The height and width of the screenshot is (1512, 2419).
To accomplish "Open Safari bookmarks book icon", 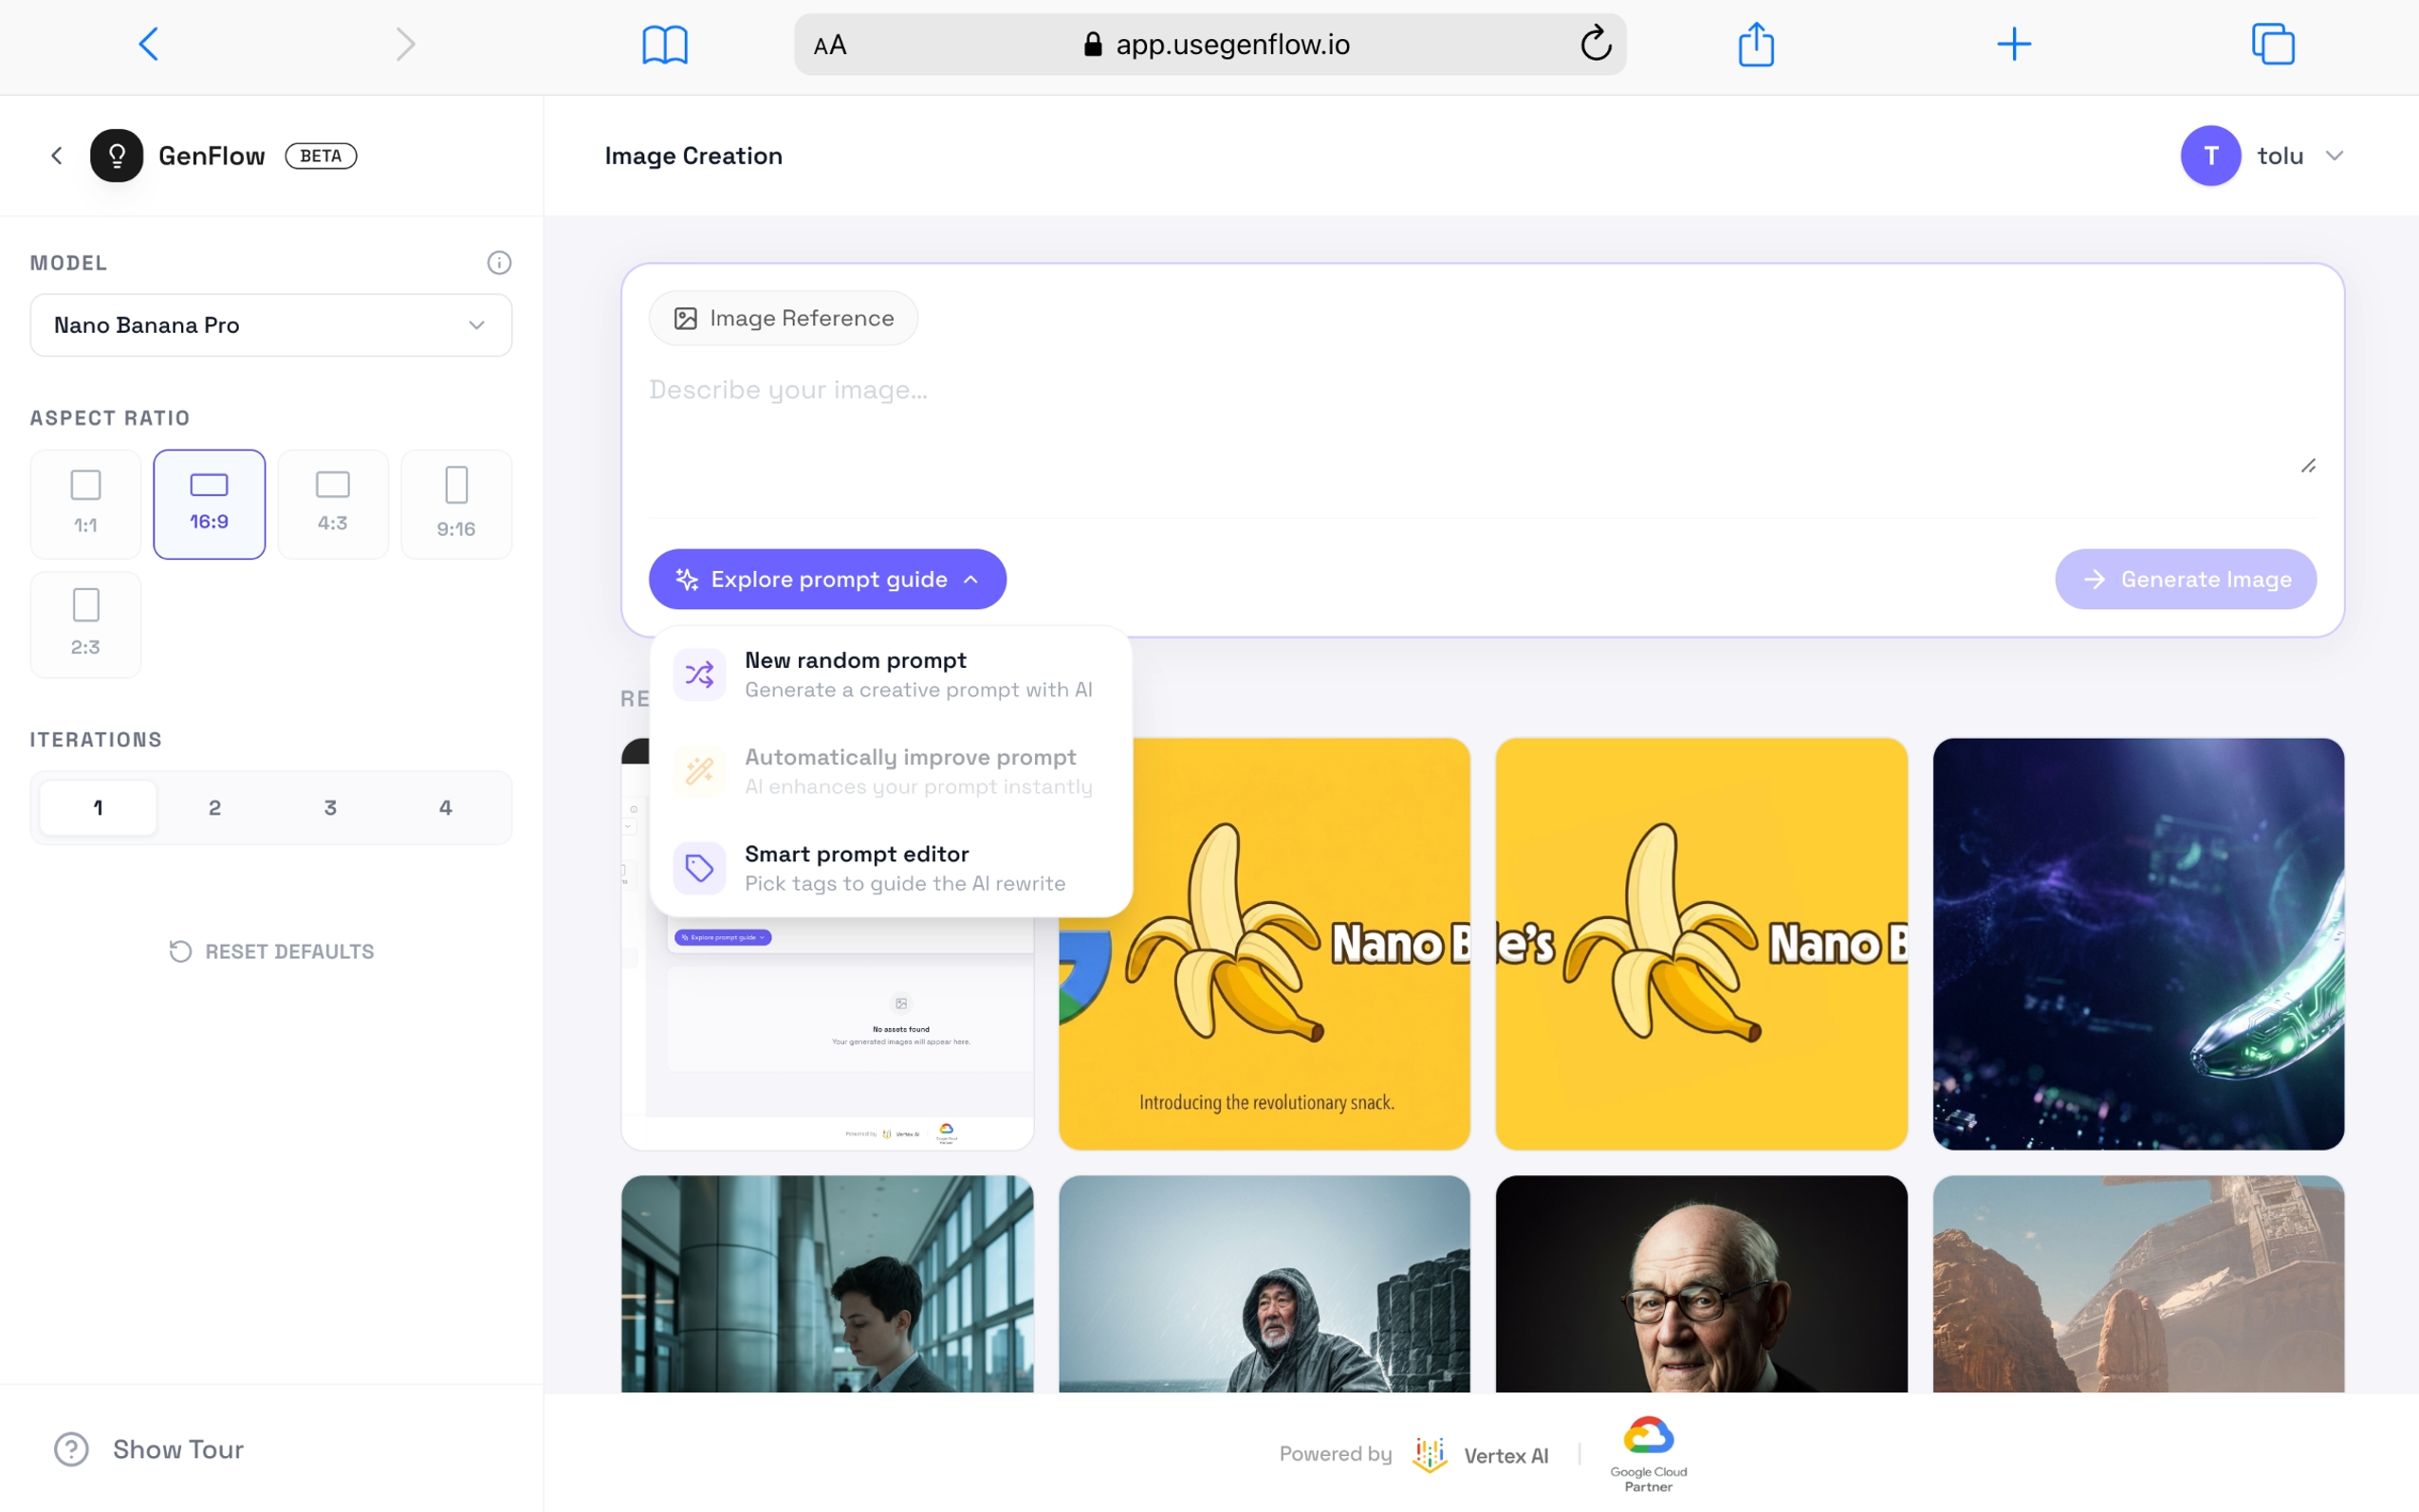I will pos(665,44).
